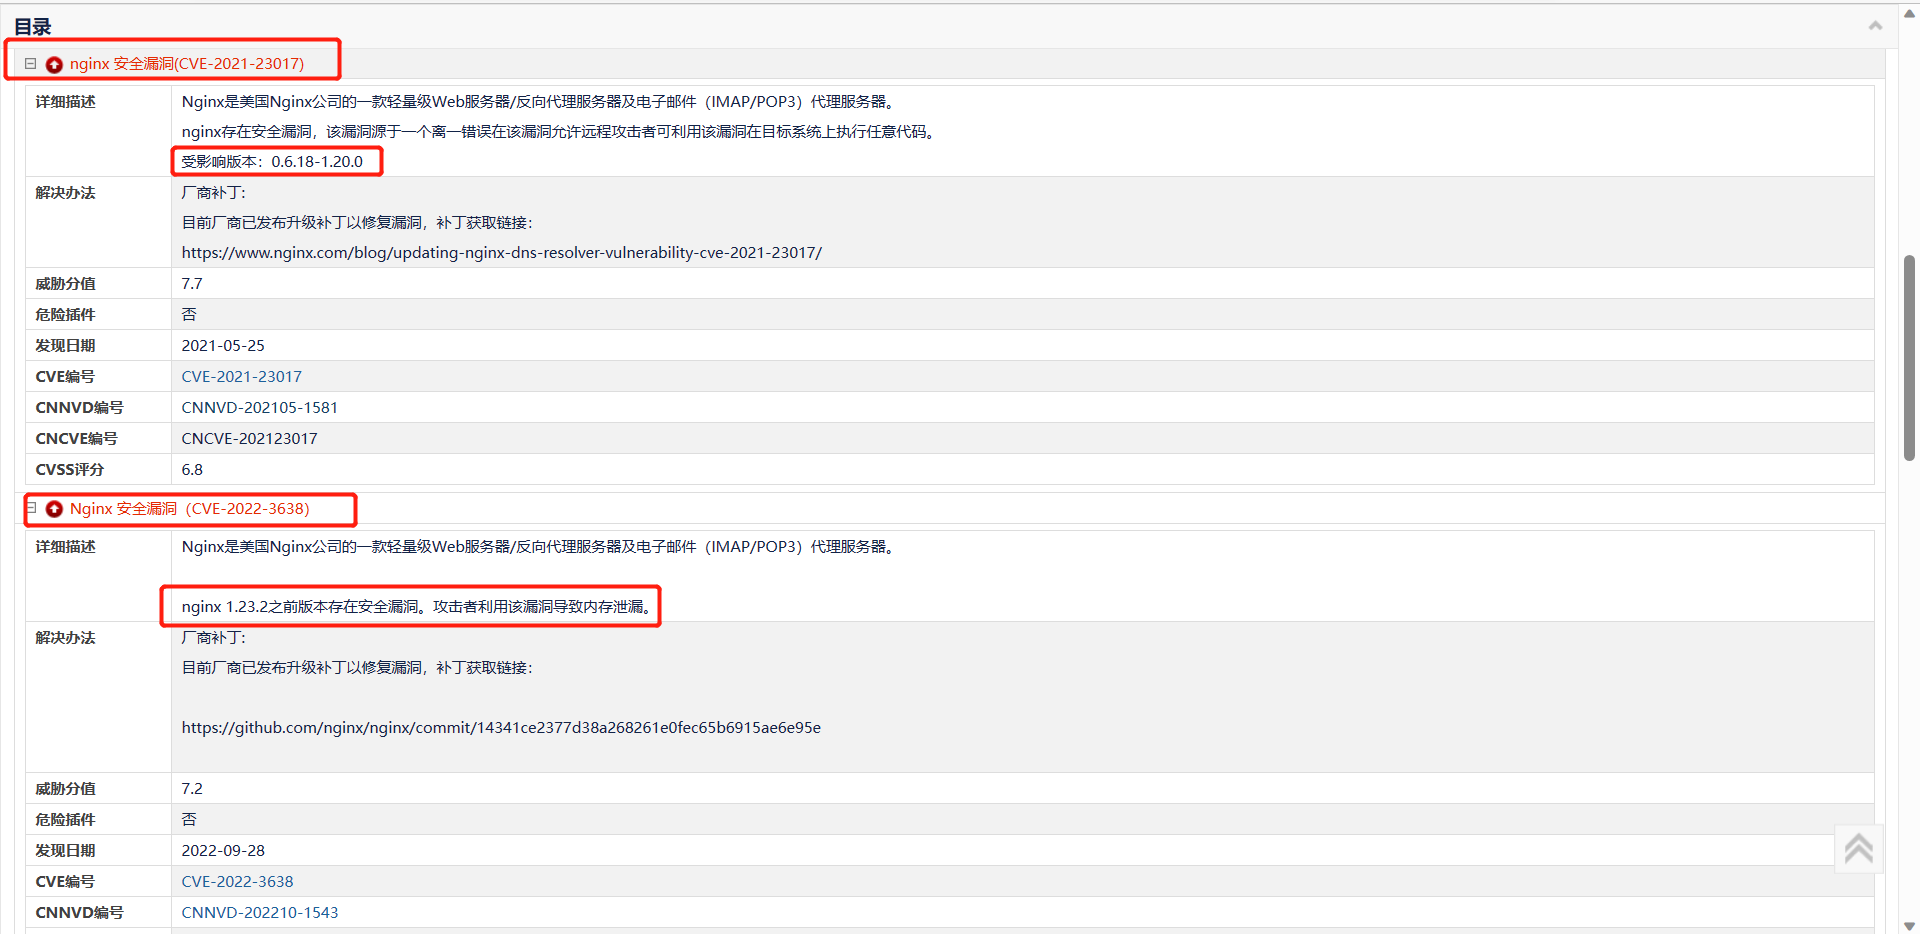Screen dimensions: 1920x934
Task: Click the nginx.com DNS resolver patch URL
Action: pyautogui.click(x=502, y=253)
